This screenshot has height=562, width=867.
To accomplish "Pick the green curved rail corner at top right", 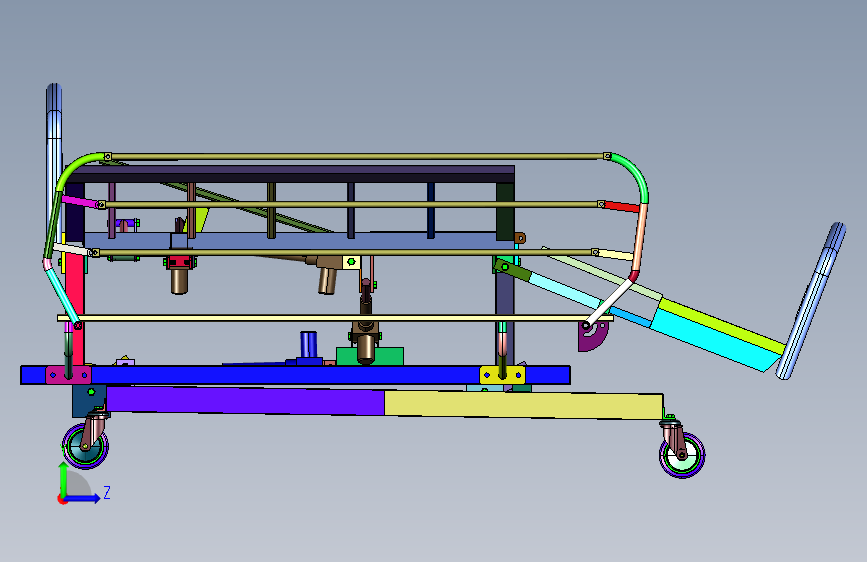I will [x=633, y=173].
